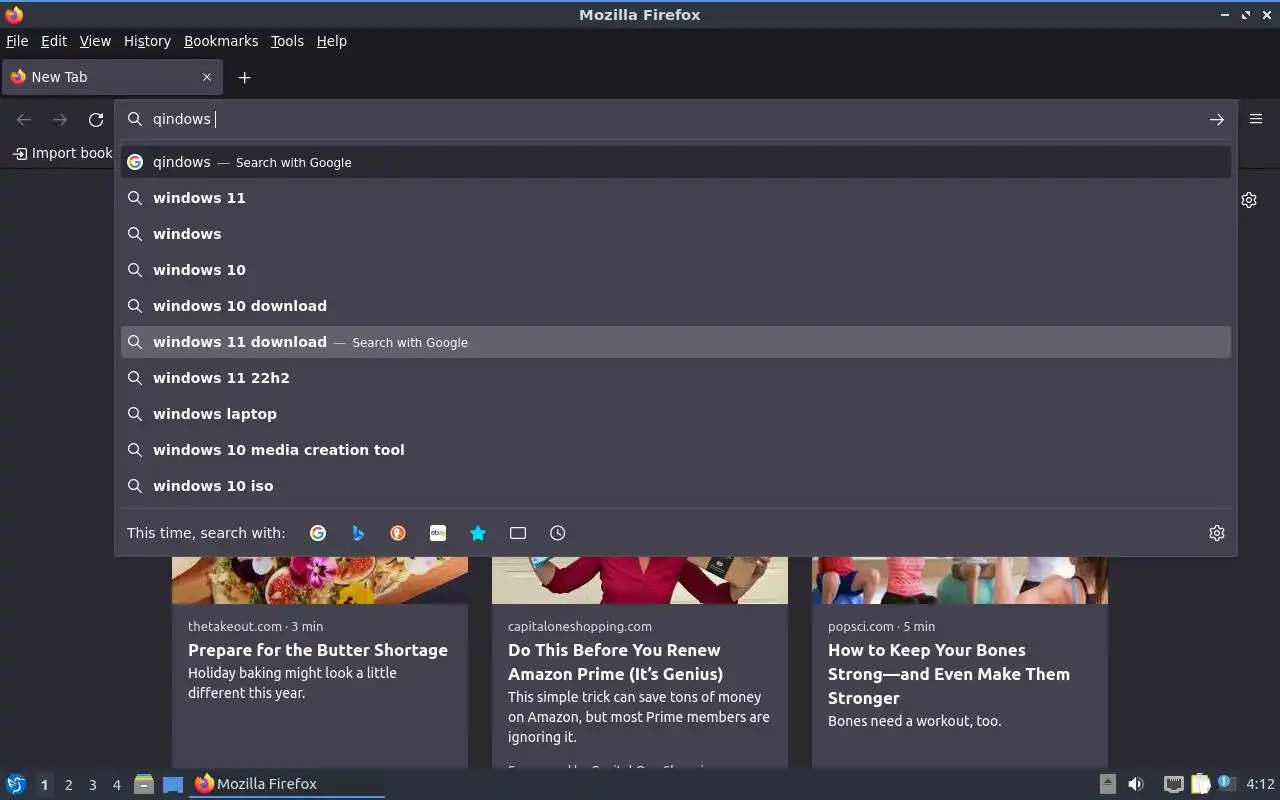
Task: Open the Firefox hamburger application menu
Action: 1256,119
